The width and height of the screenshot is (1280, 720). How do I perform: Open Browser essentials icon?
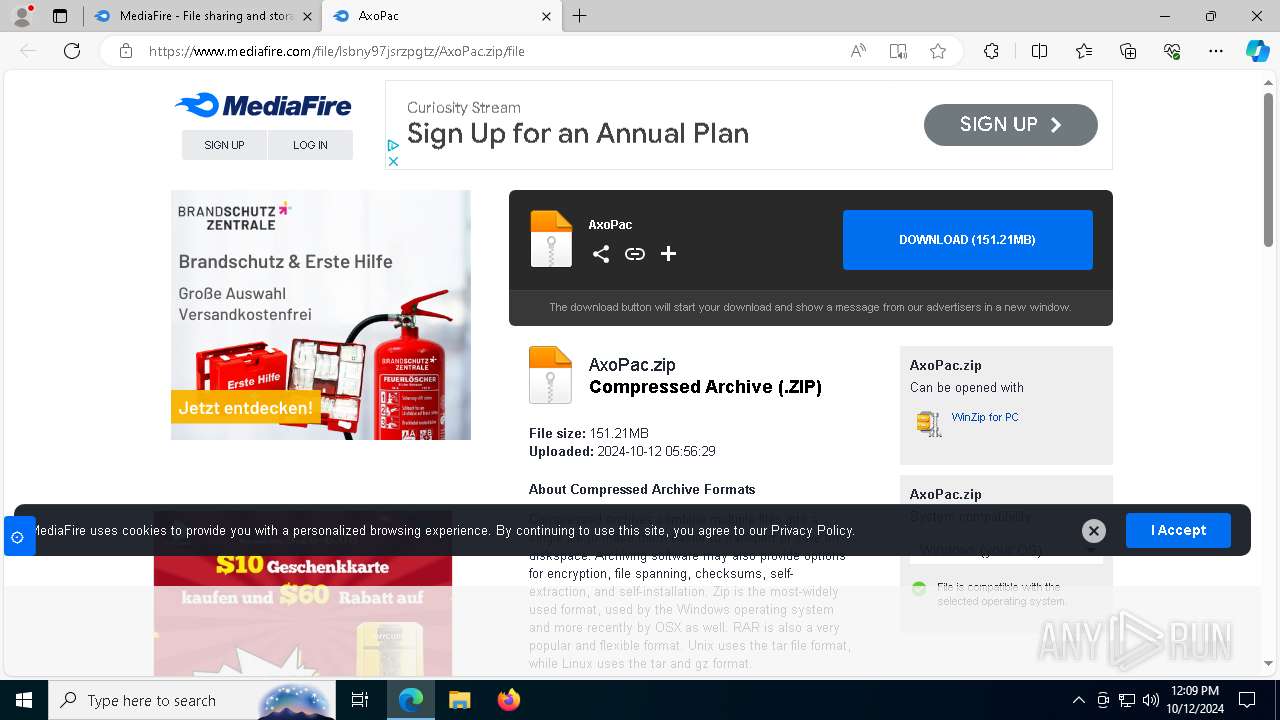click(1172, 51)
